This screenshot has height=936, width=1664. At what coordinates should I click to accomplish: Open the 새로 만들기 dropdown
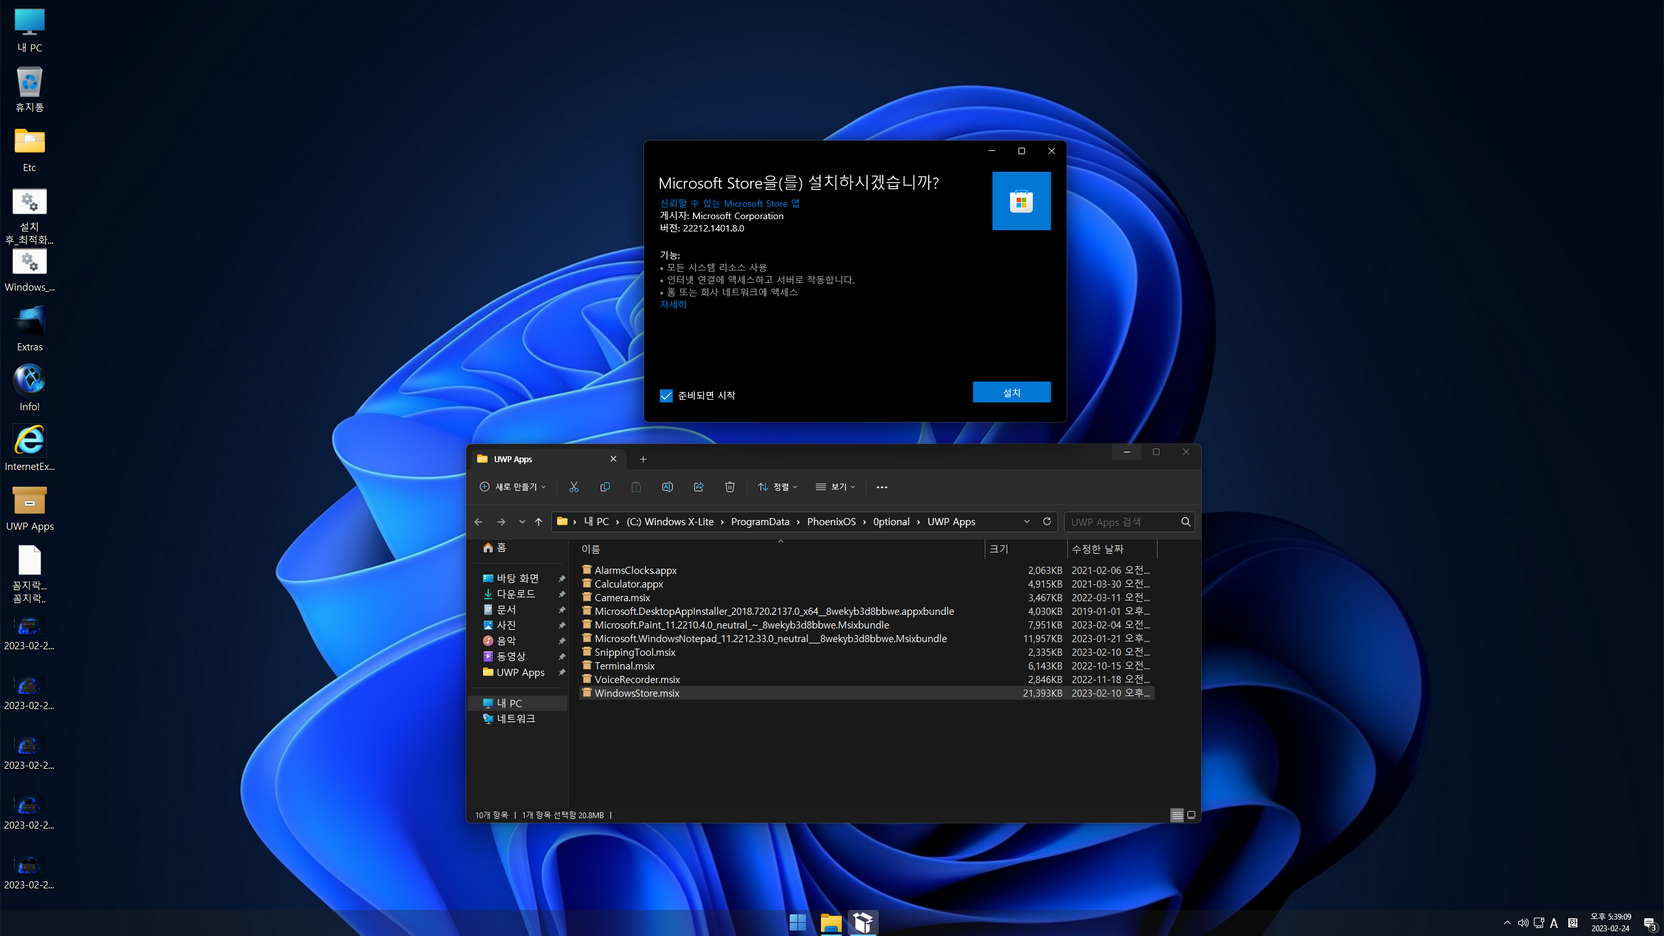(512, 487)
